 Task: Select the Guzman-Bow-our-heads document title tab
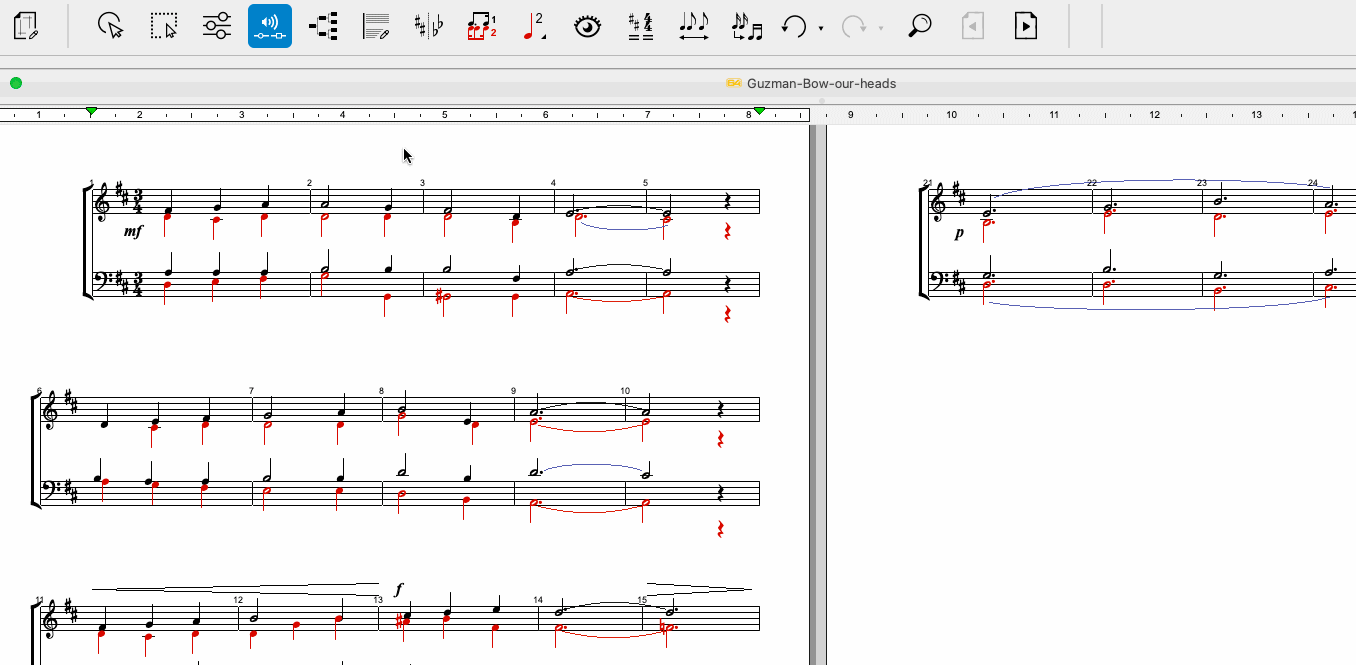pos(821,83)
